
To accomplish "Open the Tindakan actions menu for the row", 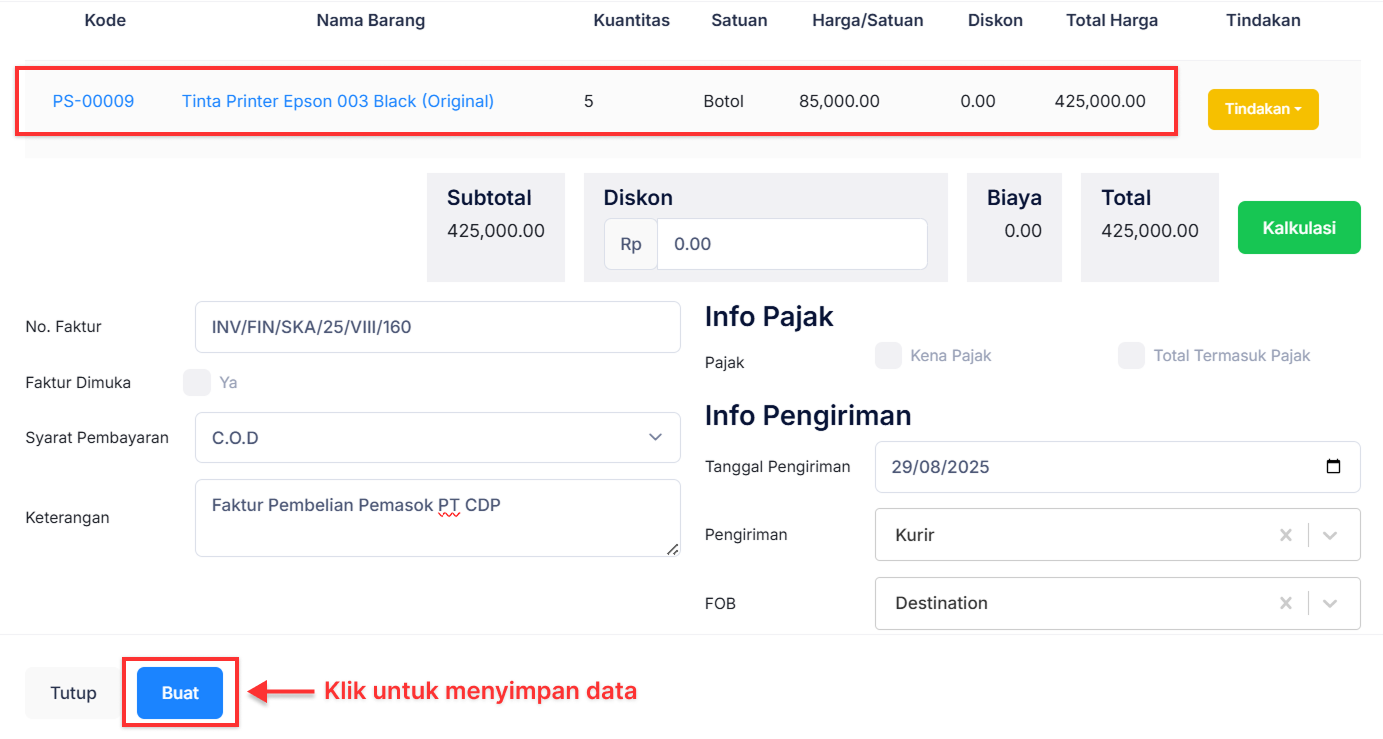I will (x=1263, y=109).
